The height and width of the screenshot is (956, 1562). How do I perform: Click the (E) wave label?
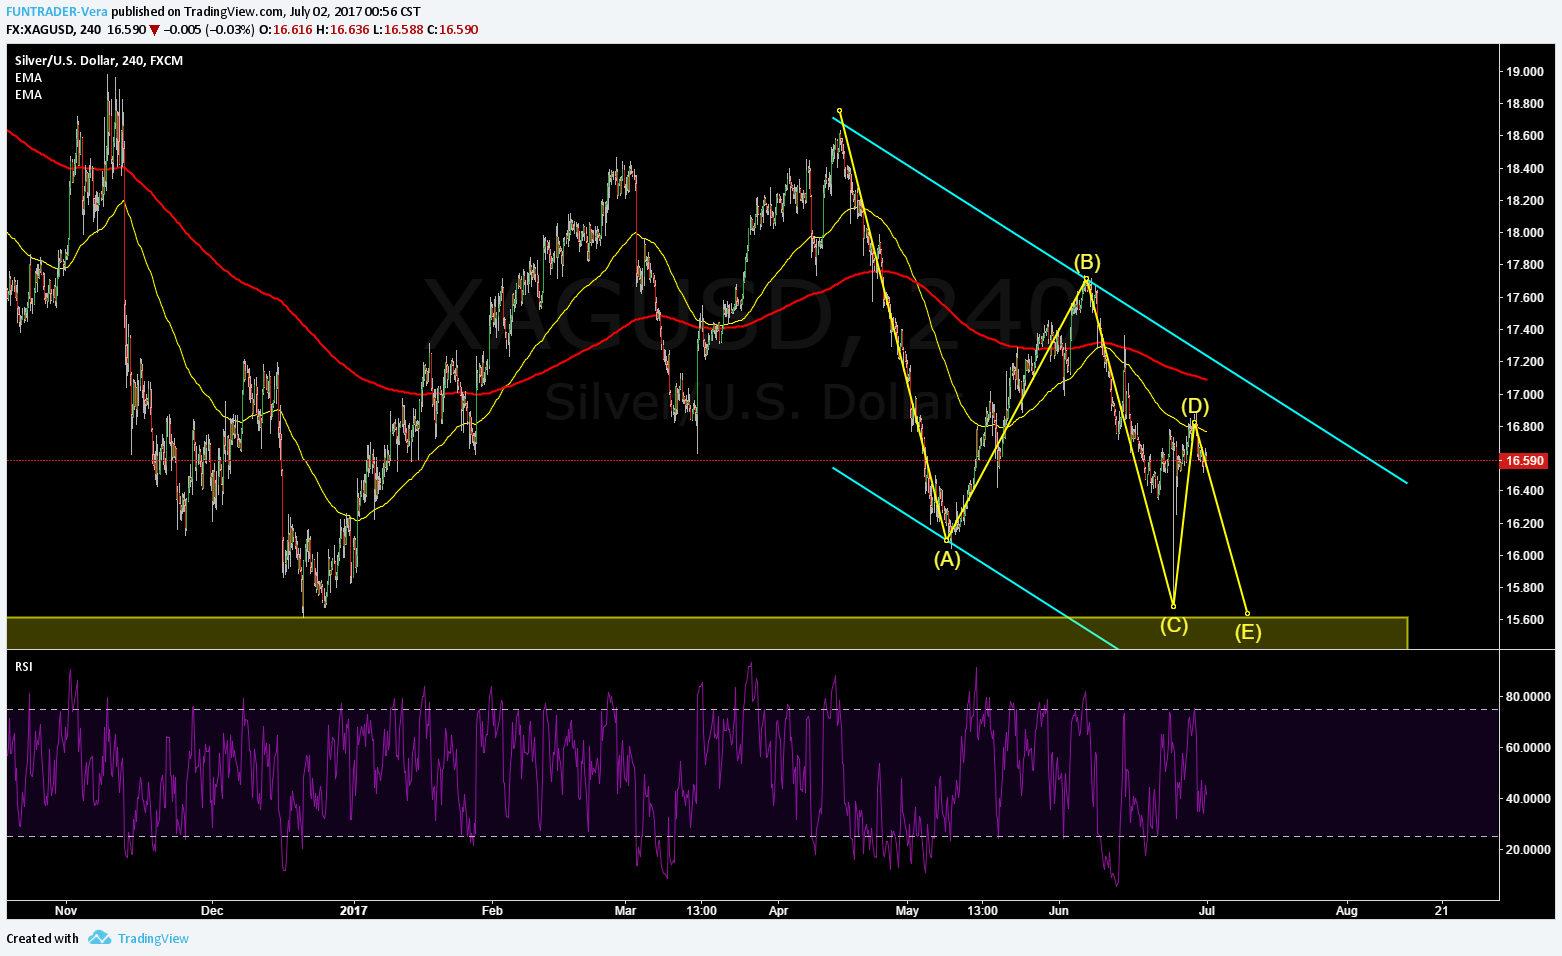[1247, 632]
